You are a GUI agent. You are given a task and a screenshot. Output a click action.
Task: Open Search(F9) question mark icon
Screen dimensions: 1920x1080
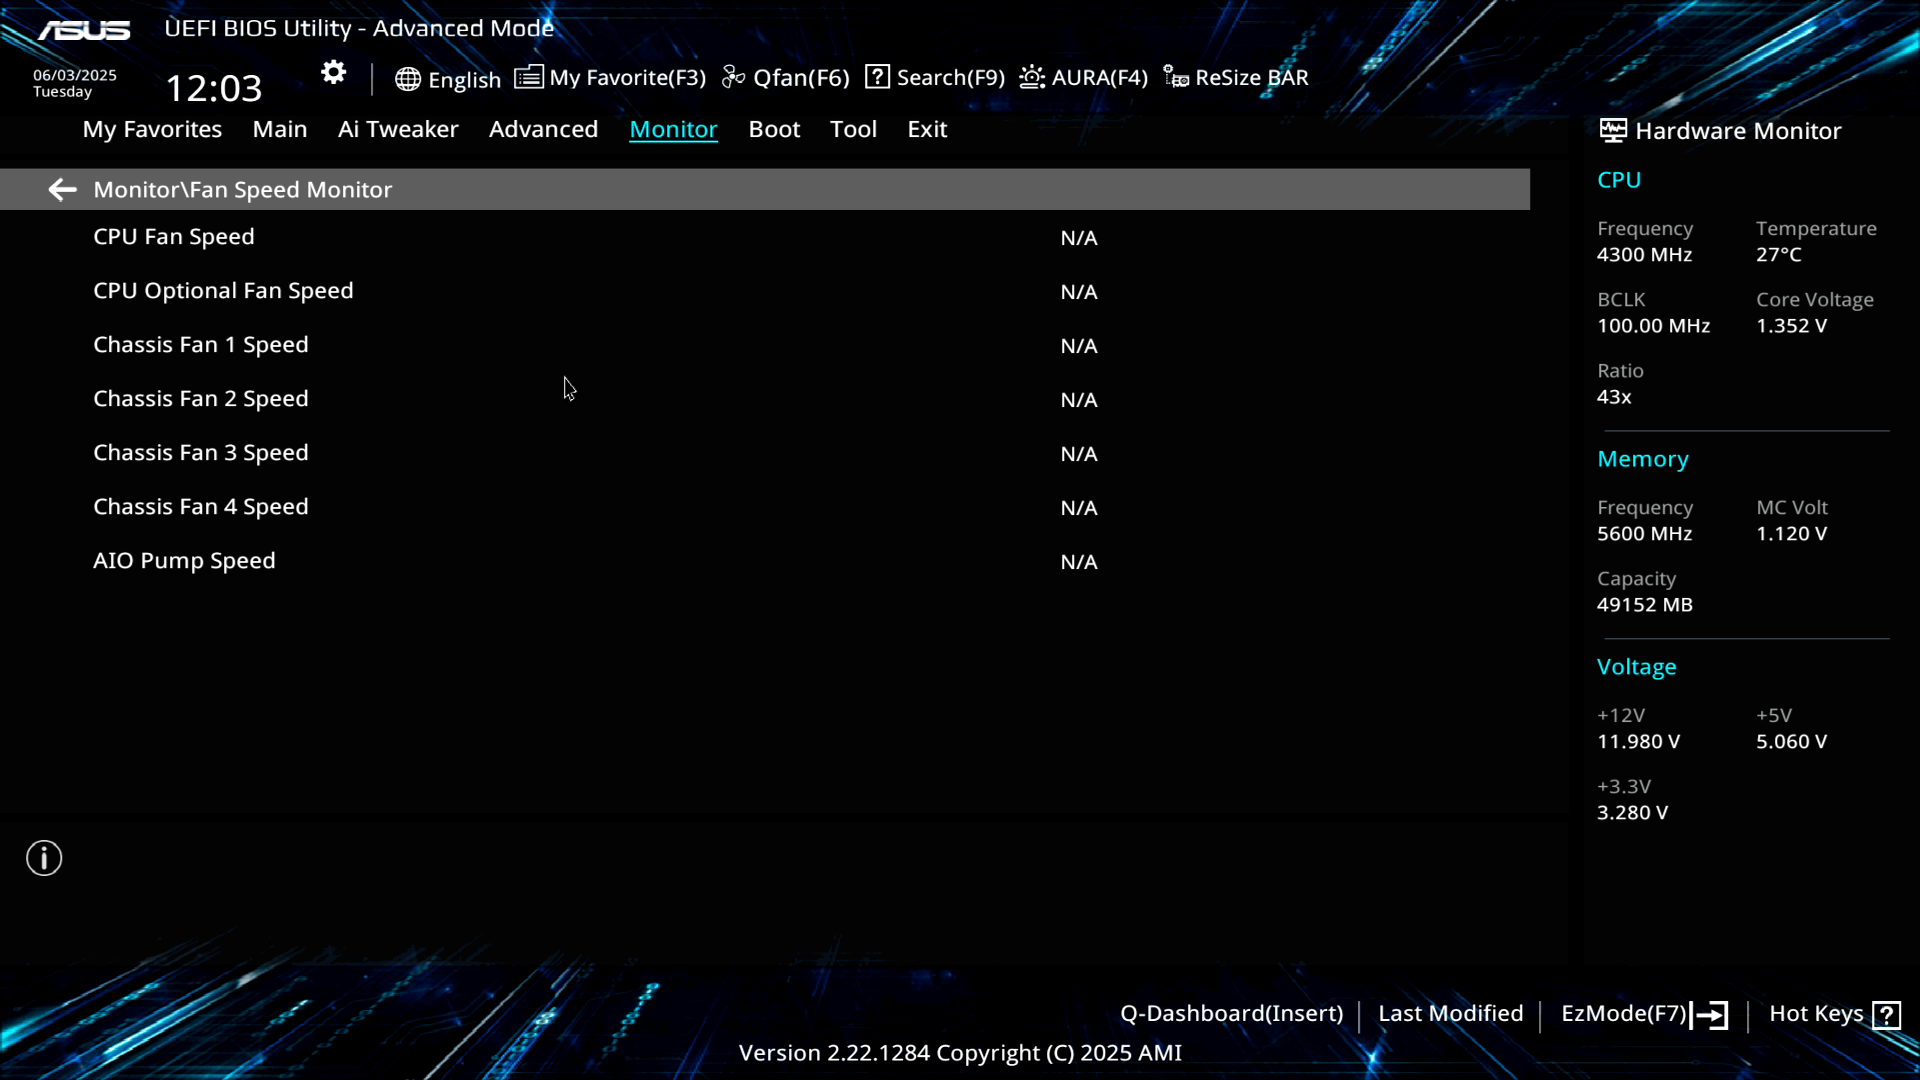877,77
